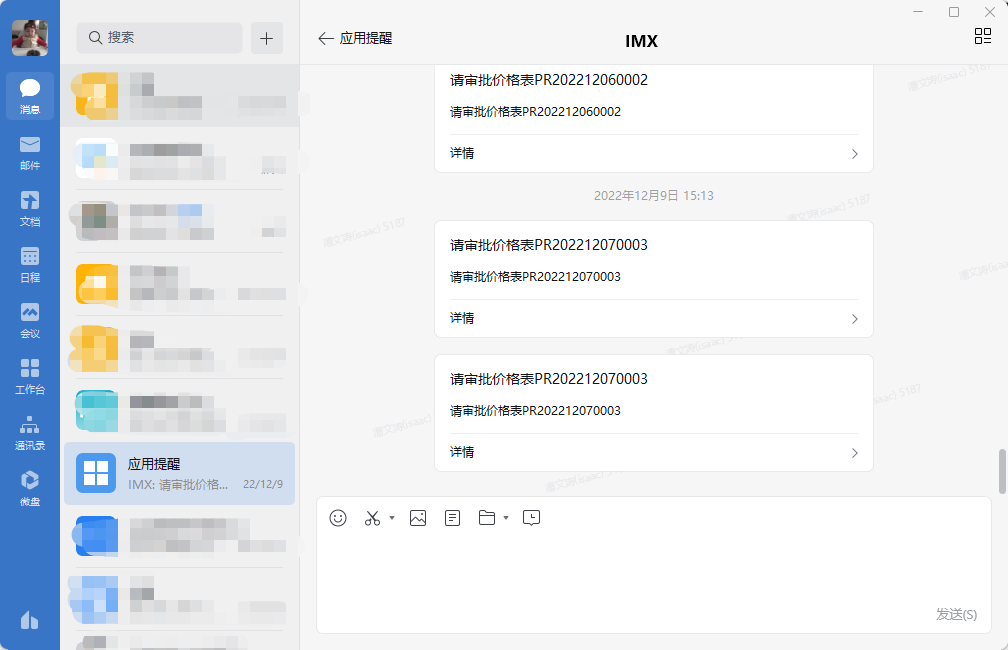Go back using 应用提醒 back arrow
Screen dimensions: 1008x650
[326, 38]
